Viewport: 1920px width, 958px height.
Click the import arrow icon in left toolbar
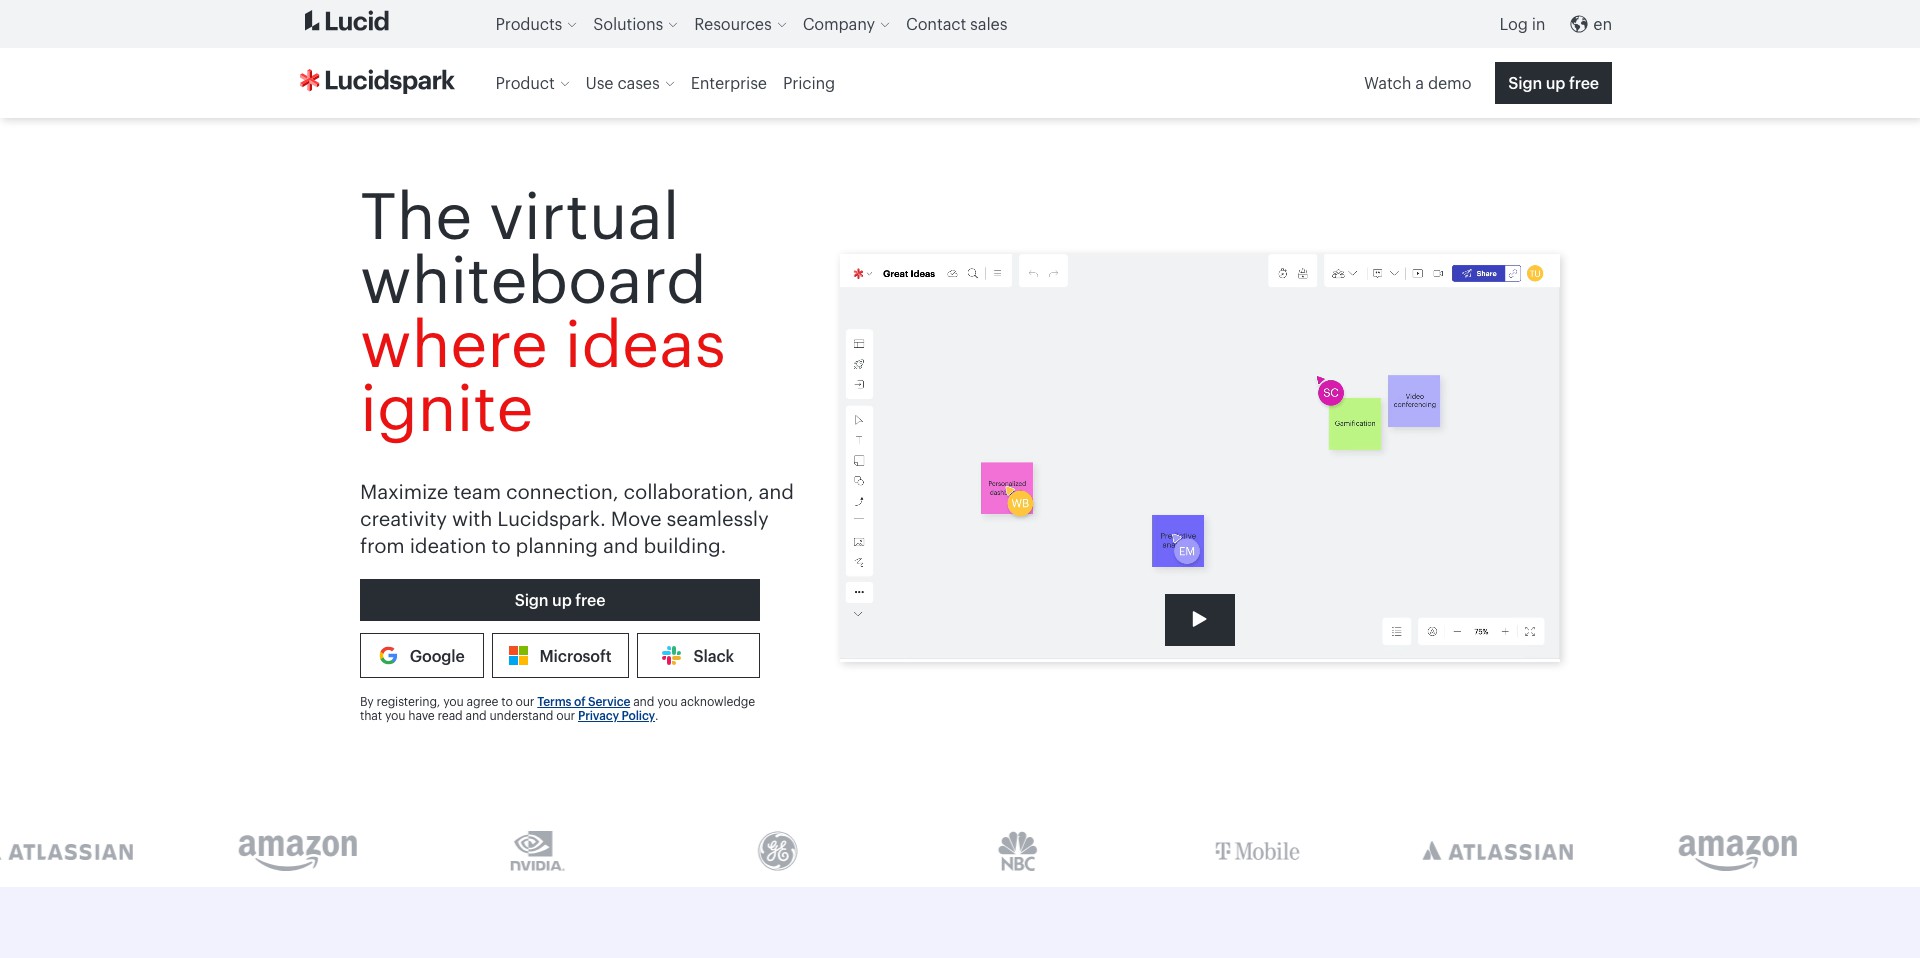859,384
